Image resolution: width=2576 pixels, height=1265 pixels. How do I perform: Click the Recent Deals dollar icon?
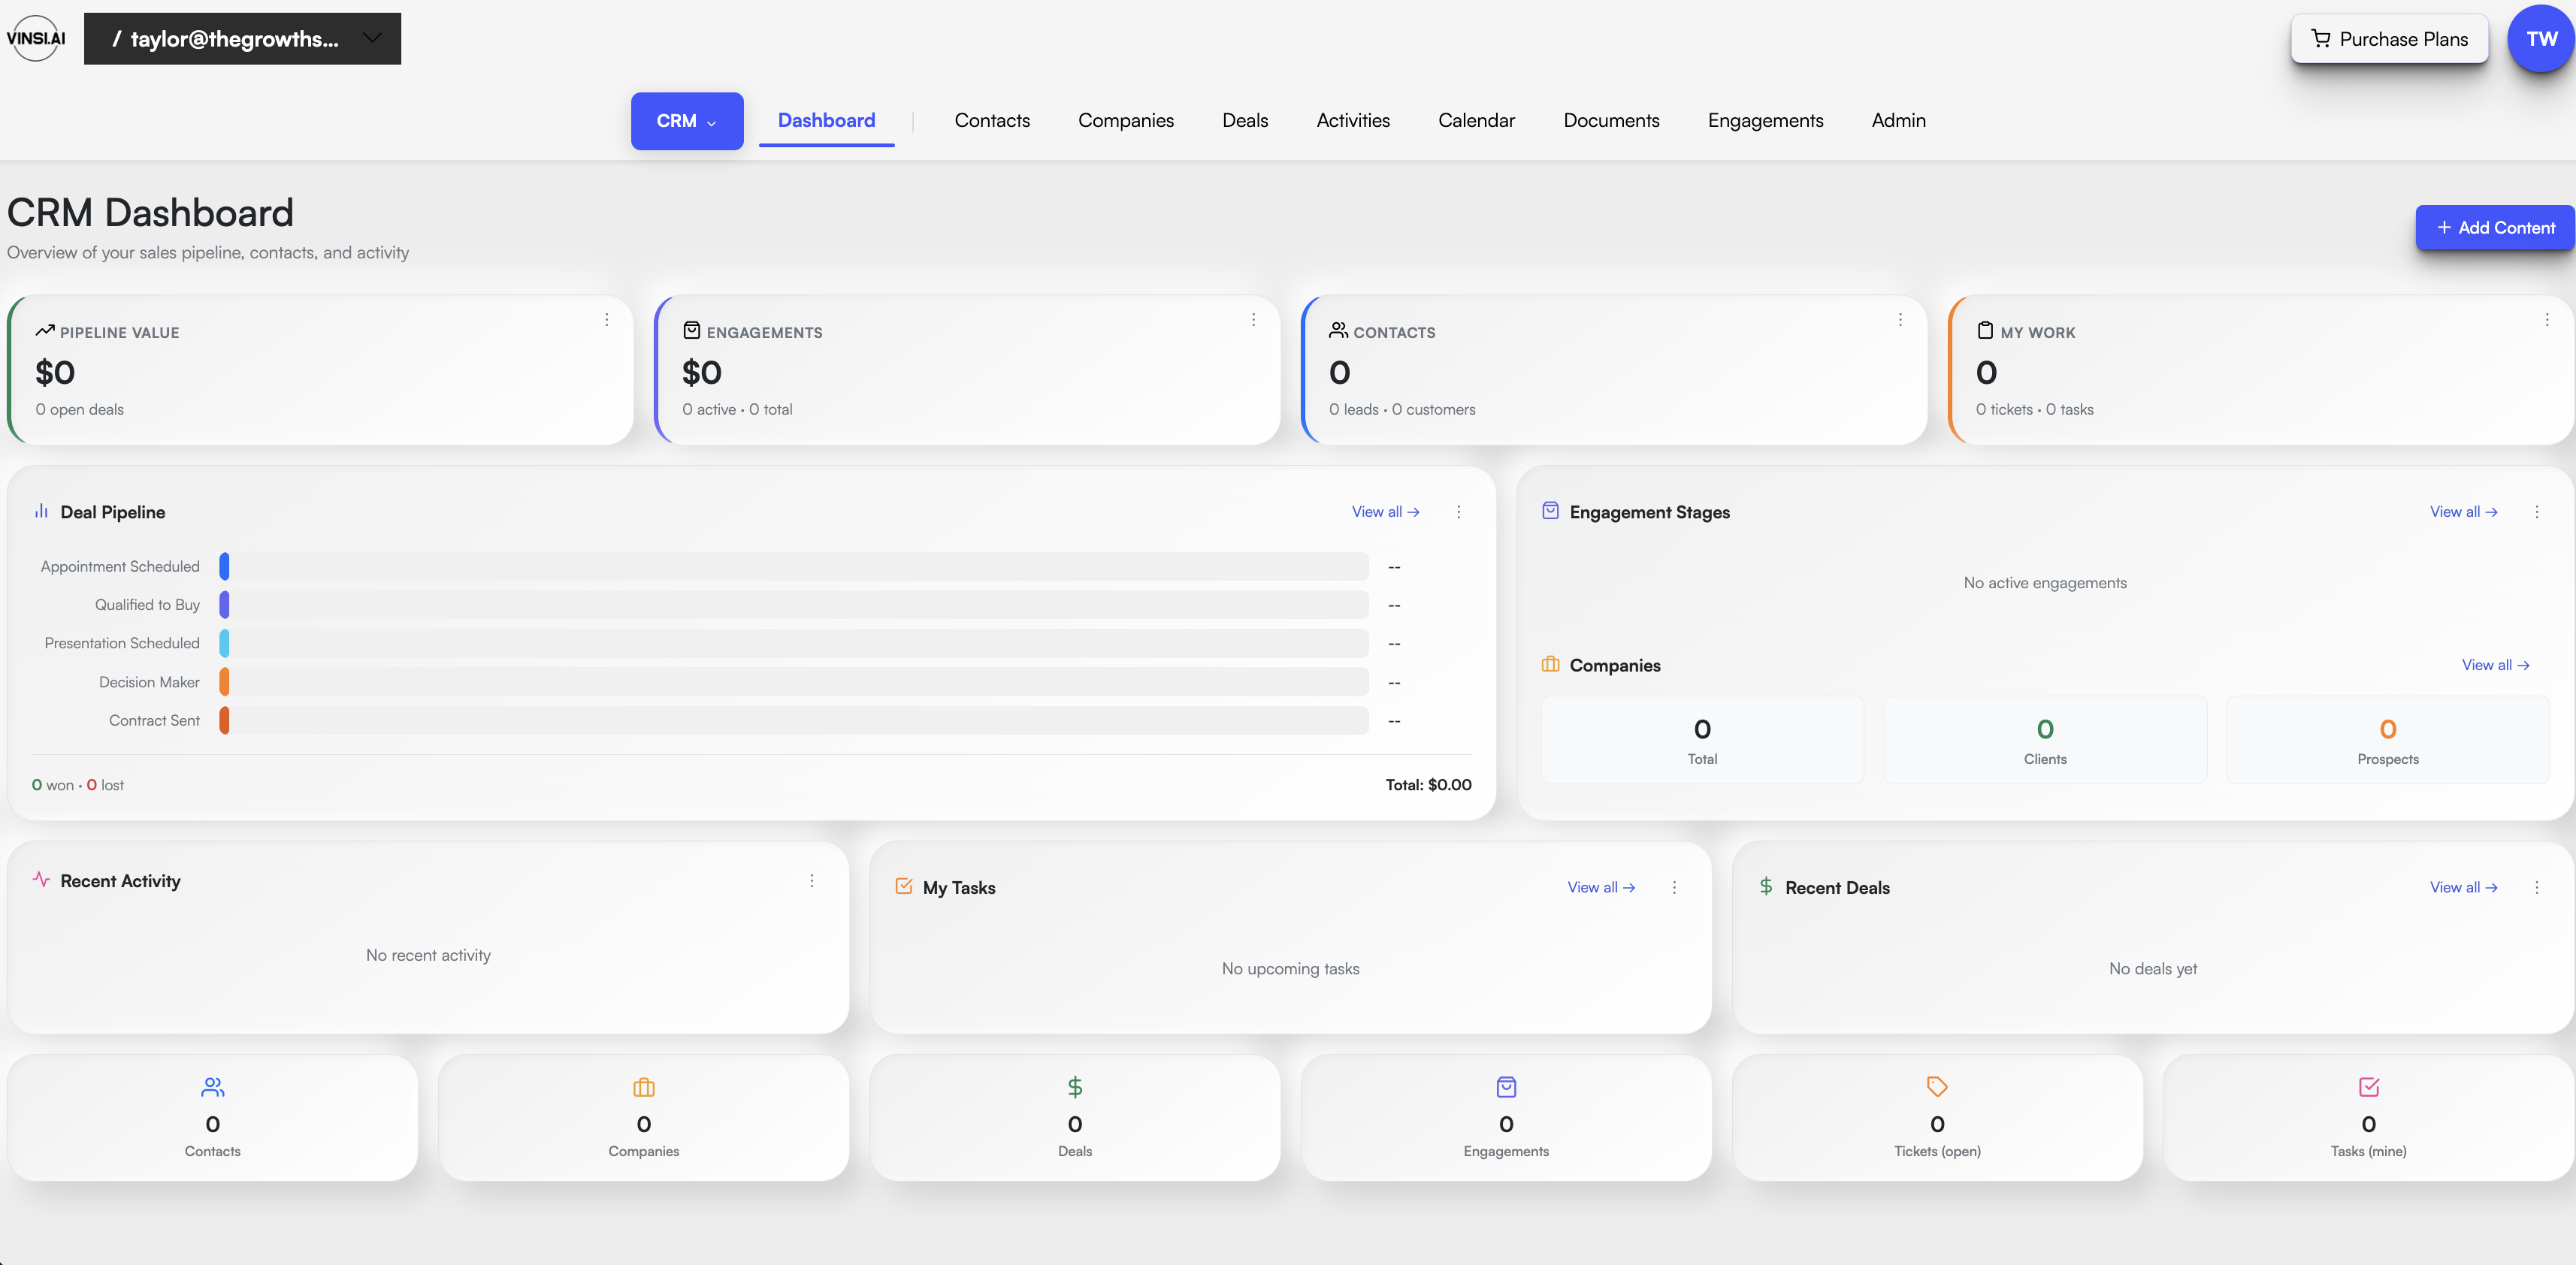pyautogui.click(x=1766, y=886)
